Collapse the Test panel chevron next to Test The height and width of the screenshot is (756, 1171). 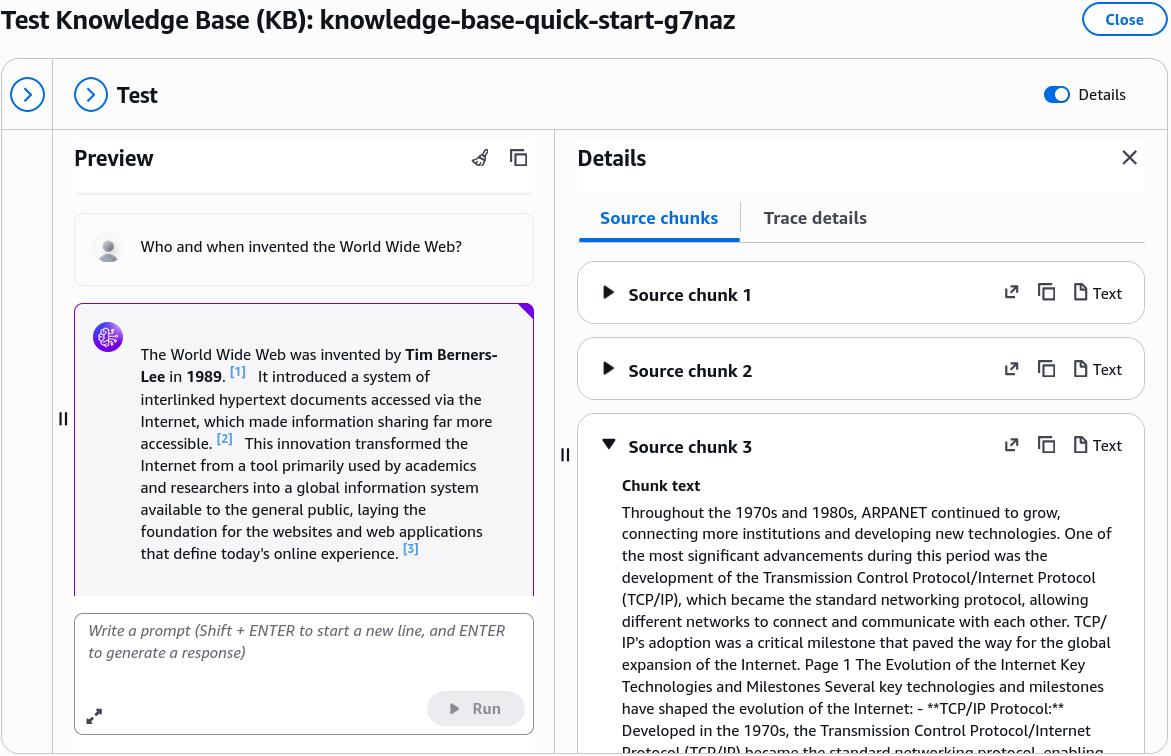pos(91,95)
